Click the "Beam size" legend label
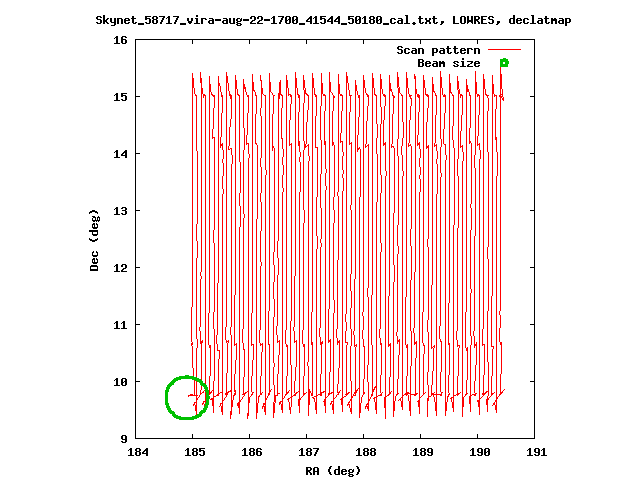The width and height of the screenshot is (640, 480). pyautogui.click(x=449, y=63)
